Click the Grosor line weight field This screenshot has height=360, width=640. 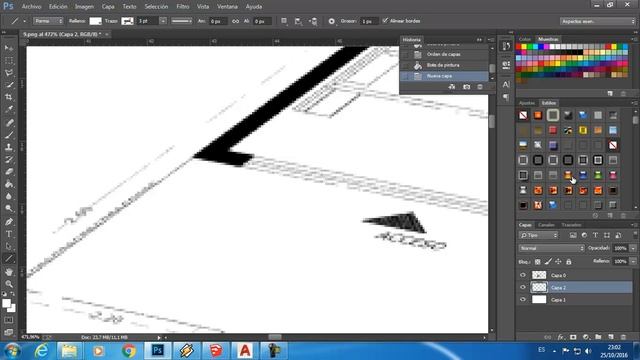point(369,21)
